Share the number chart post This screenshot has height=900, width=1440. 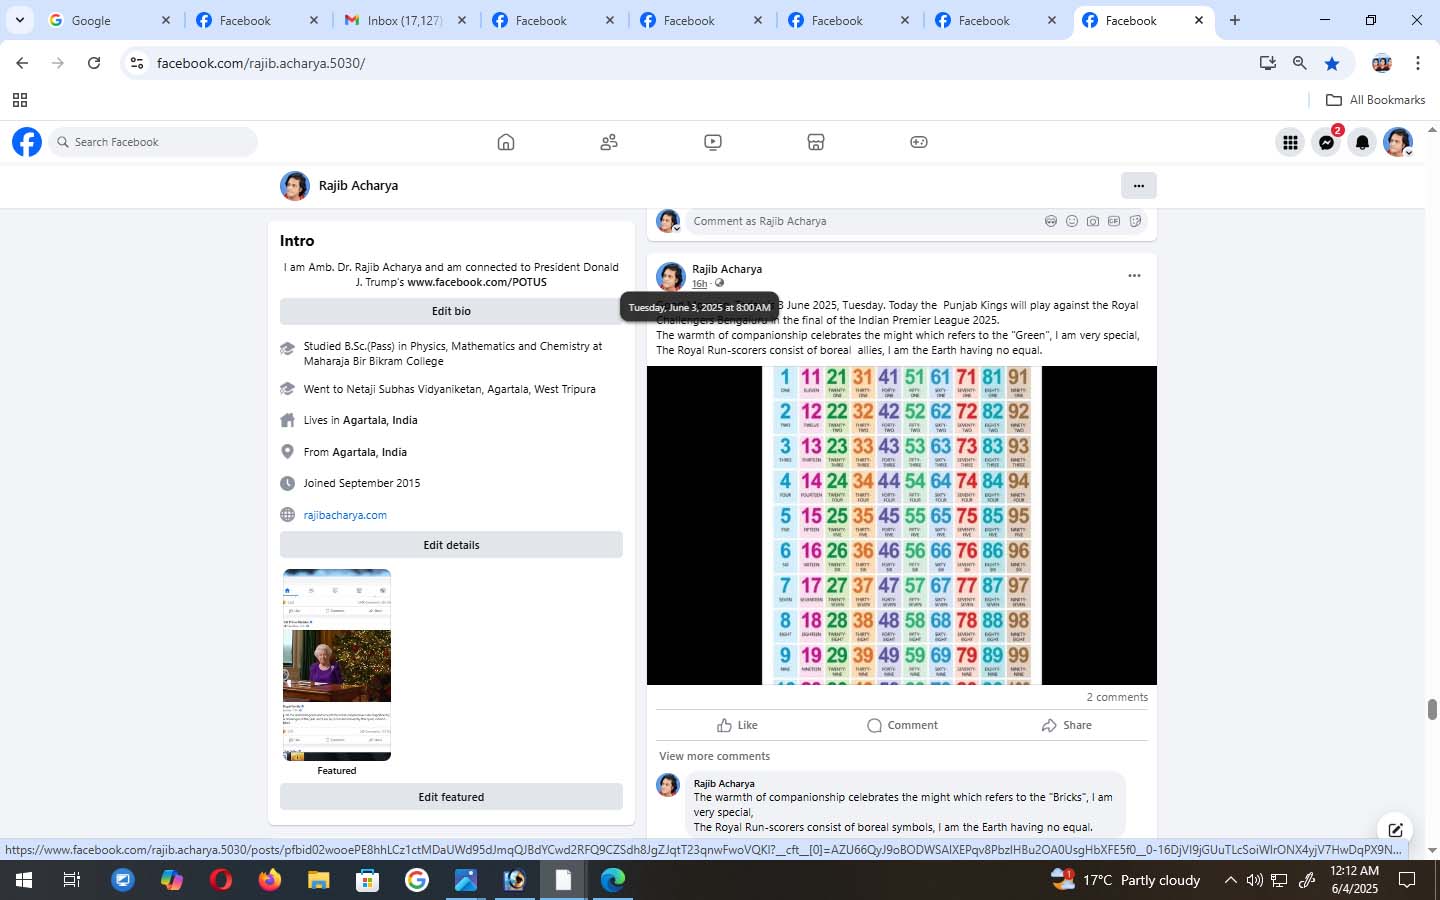tap(1066, 725)
